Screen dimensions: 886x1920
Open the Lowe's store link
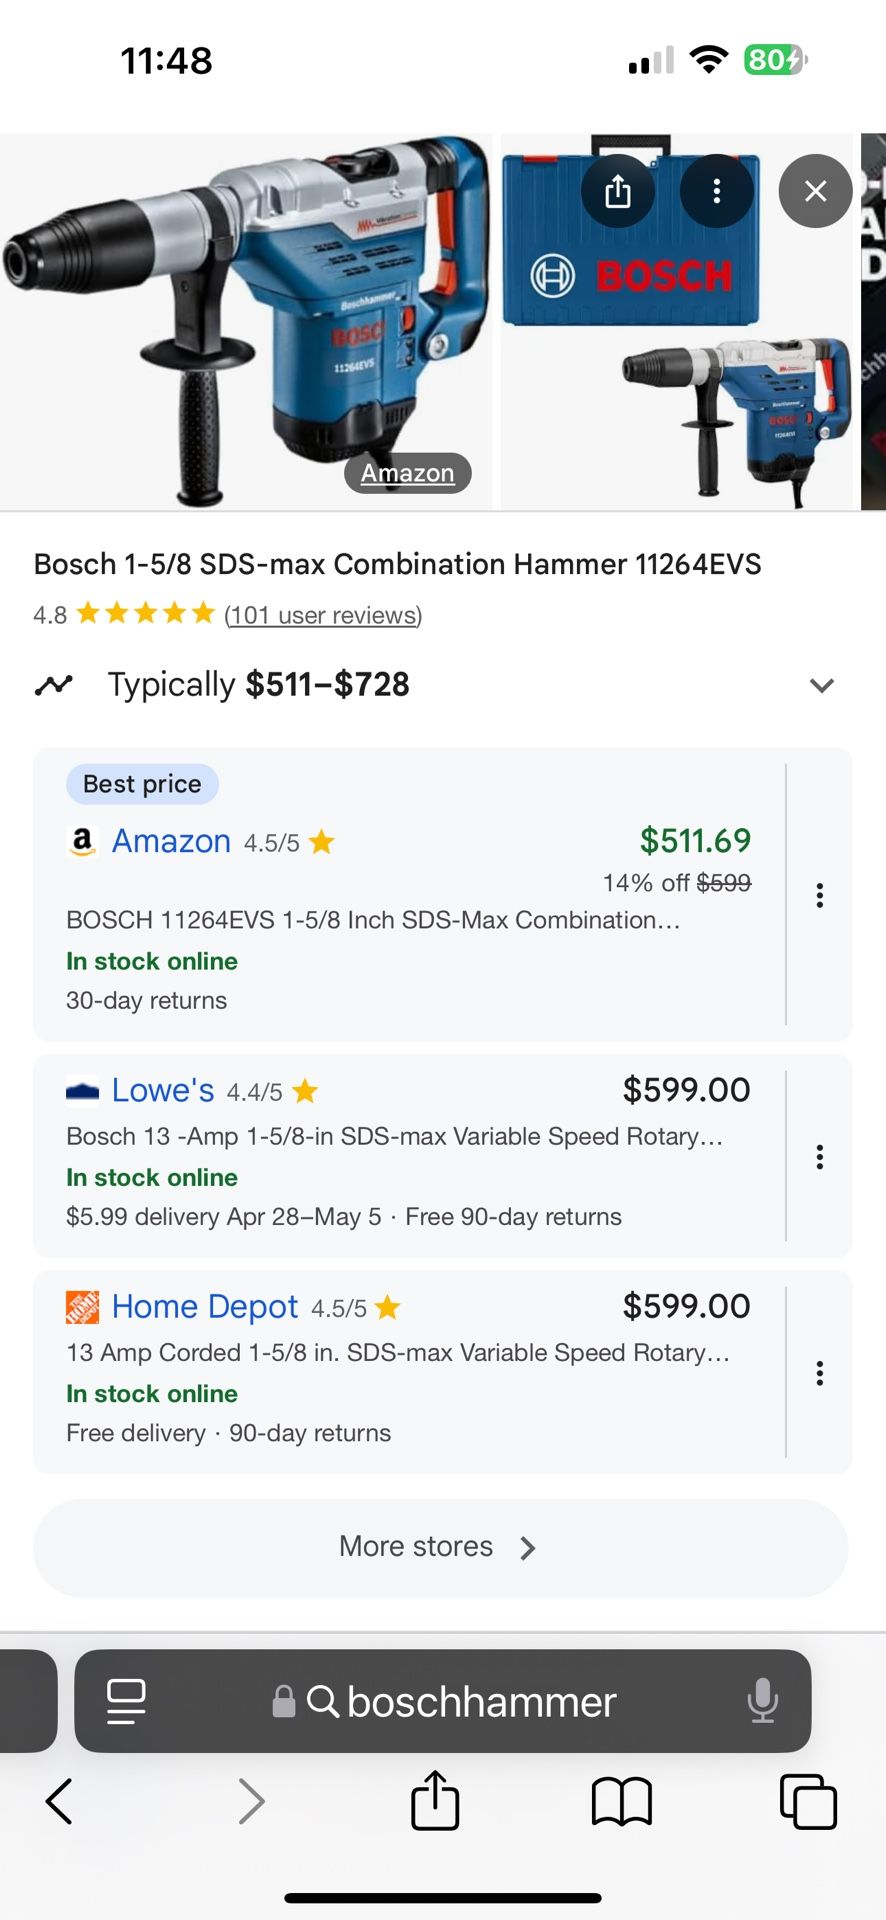click(163, 1090)
